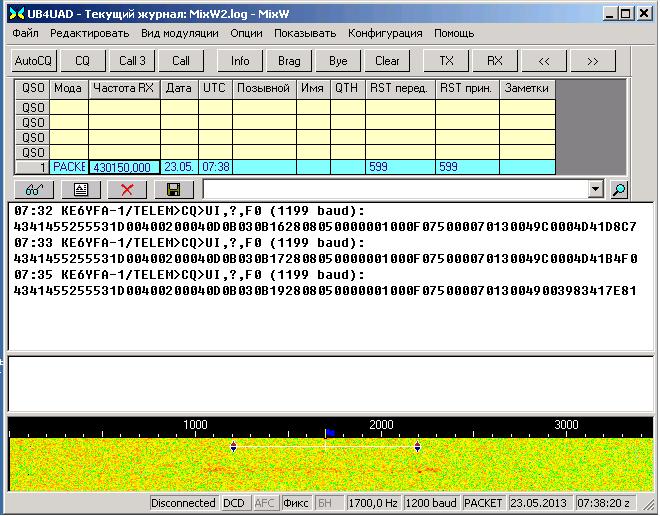Open the Вид модуляции menu
The image size is (660, 516).
[x=180, y=33]
